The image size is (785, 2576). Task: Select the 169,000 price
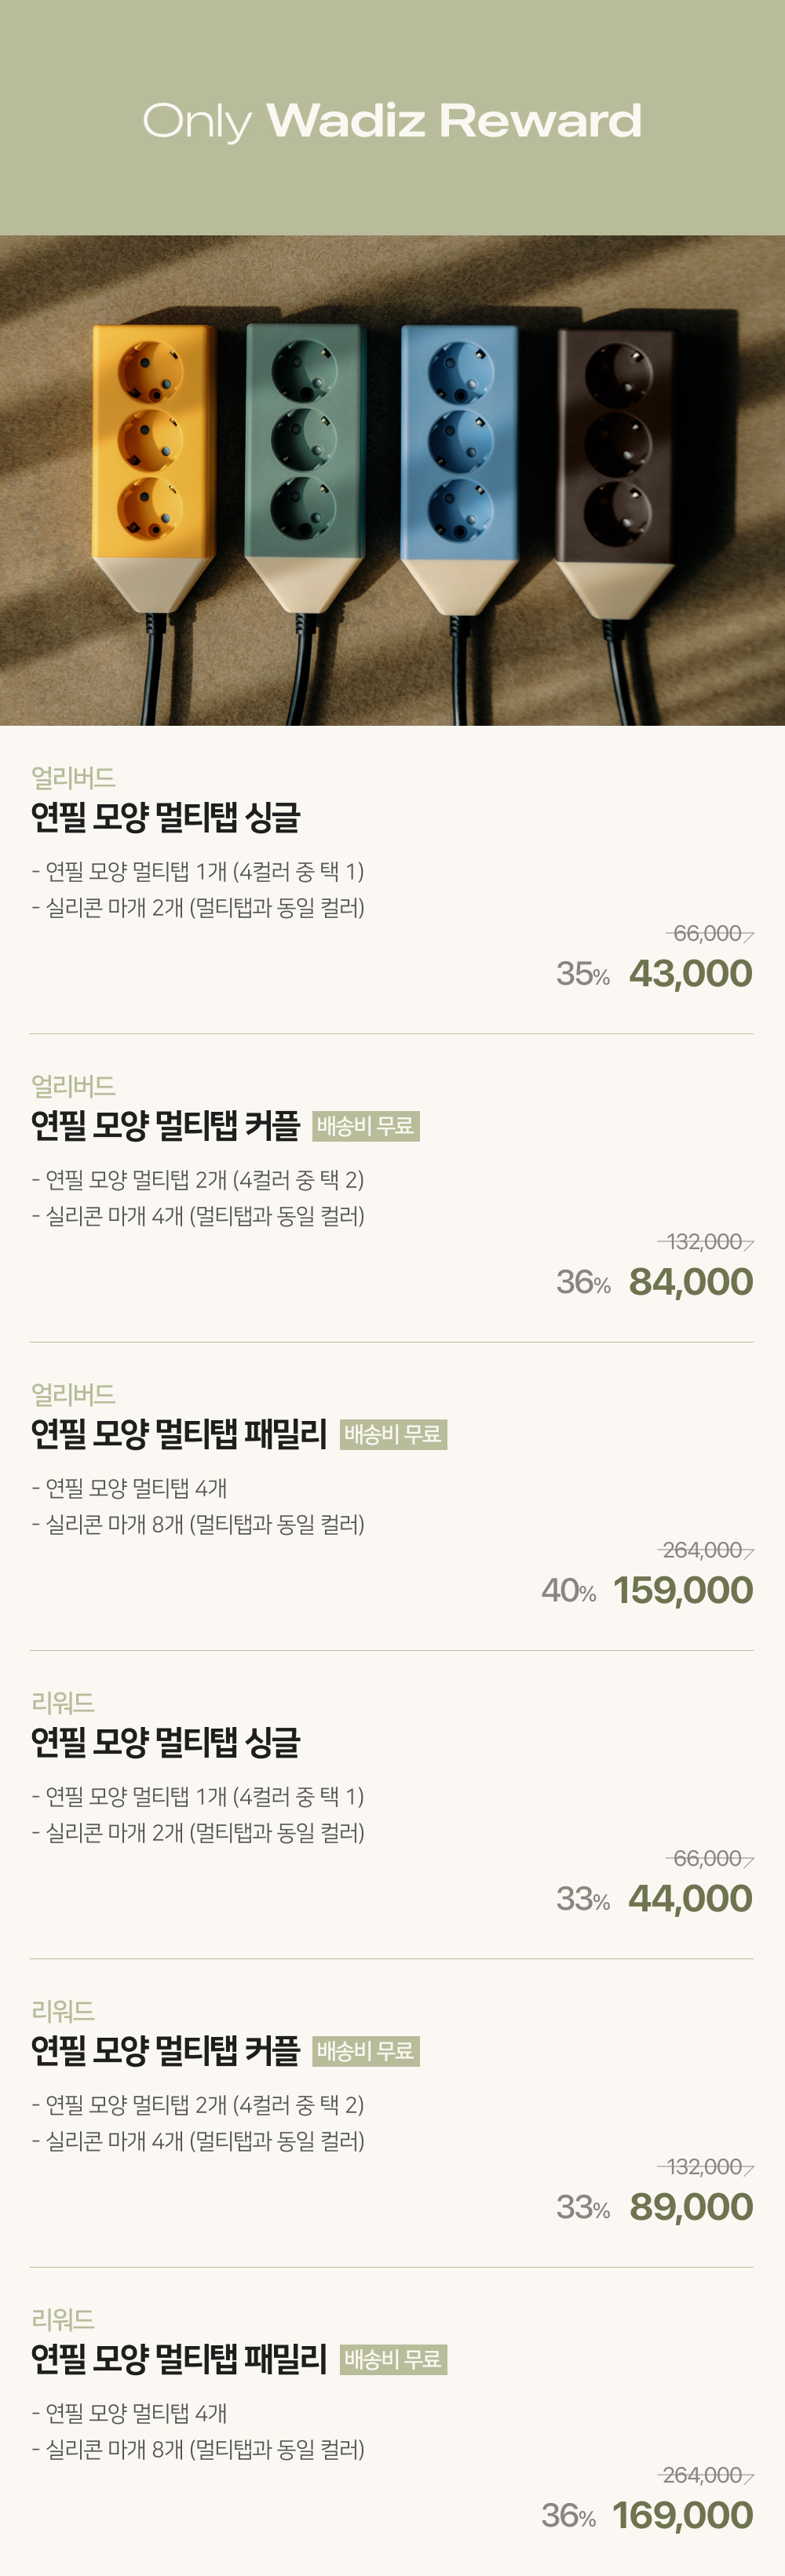pyautogui.click(x=682, y=2515)
